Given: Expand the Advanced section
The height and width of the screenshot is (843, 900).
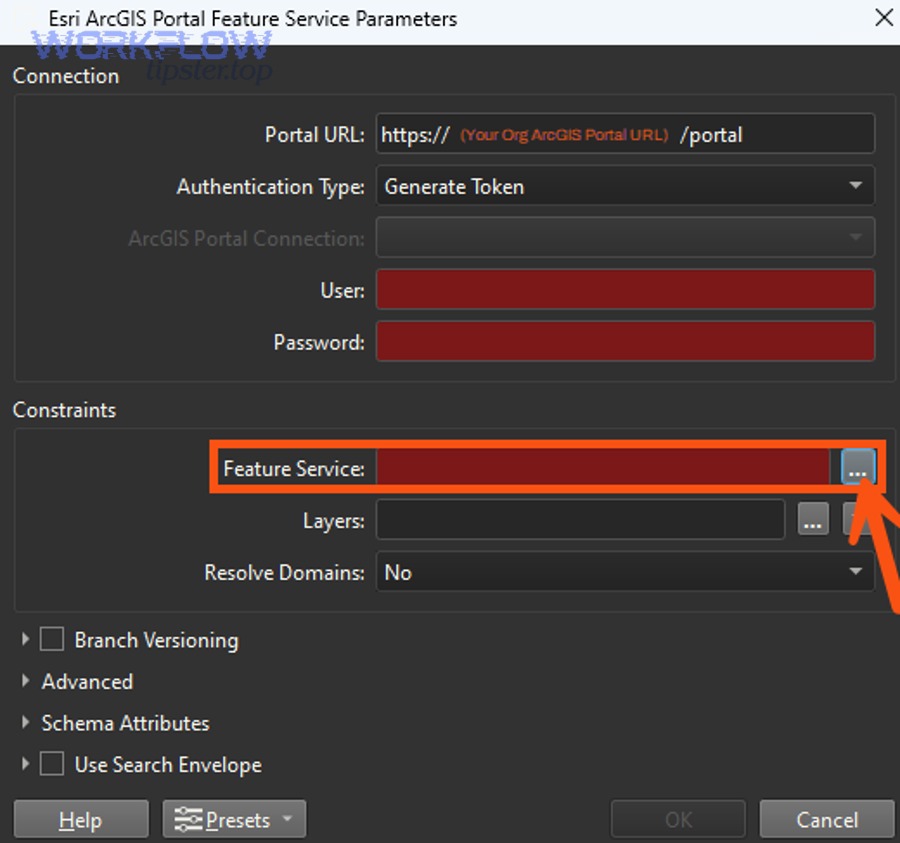Looking at the screenshot, I should 24,681.
